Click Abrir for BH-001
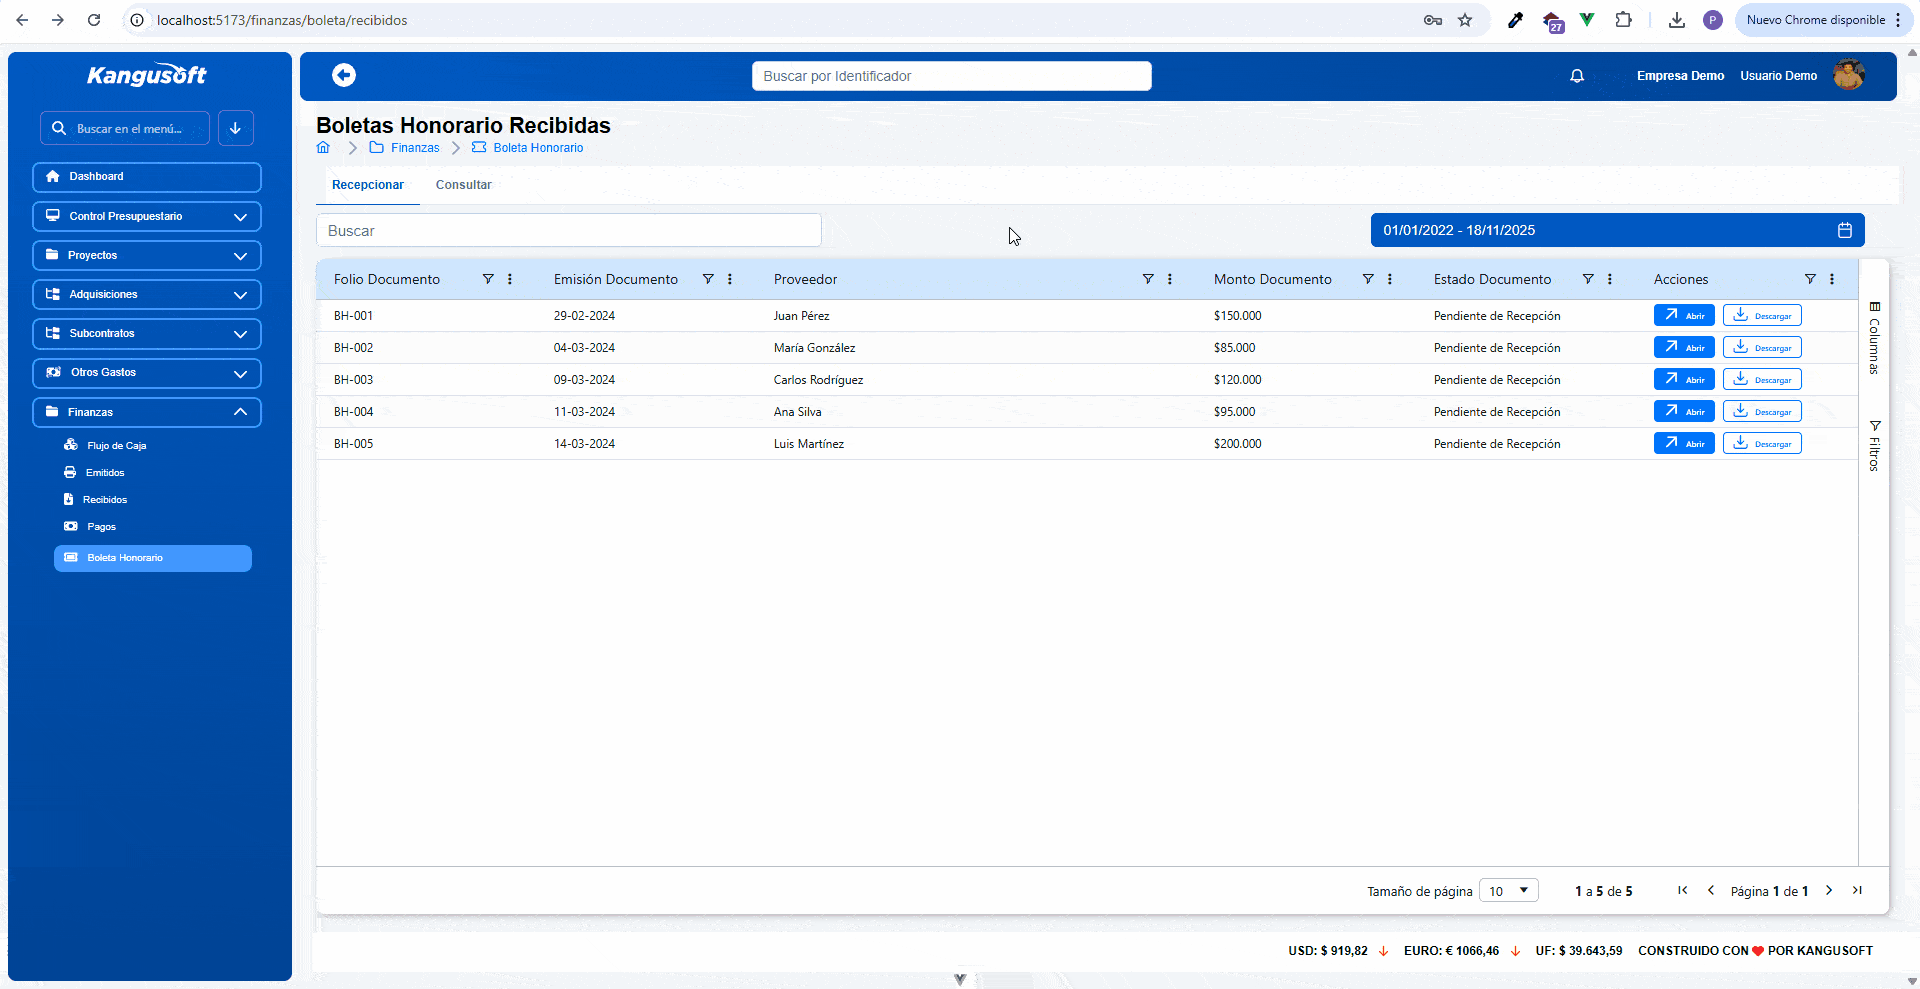Screen dimensions: 1920x989 click(x=1684, y=315)
